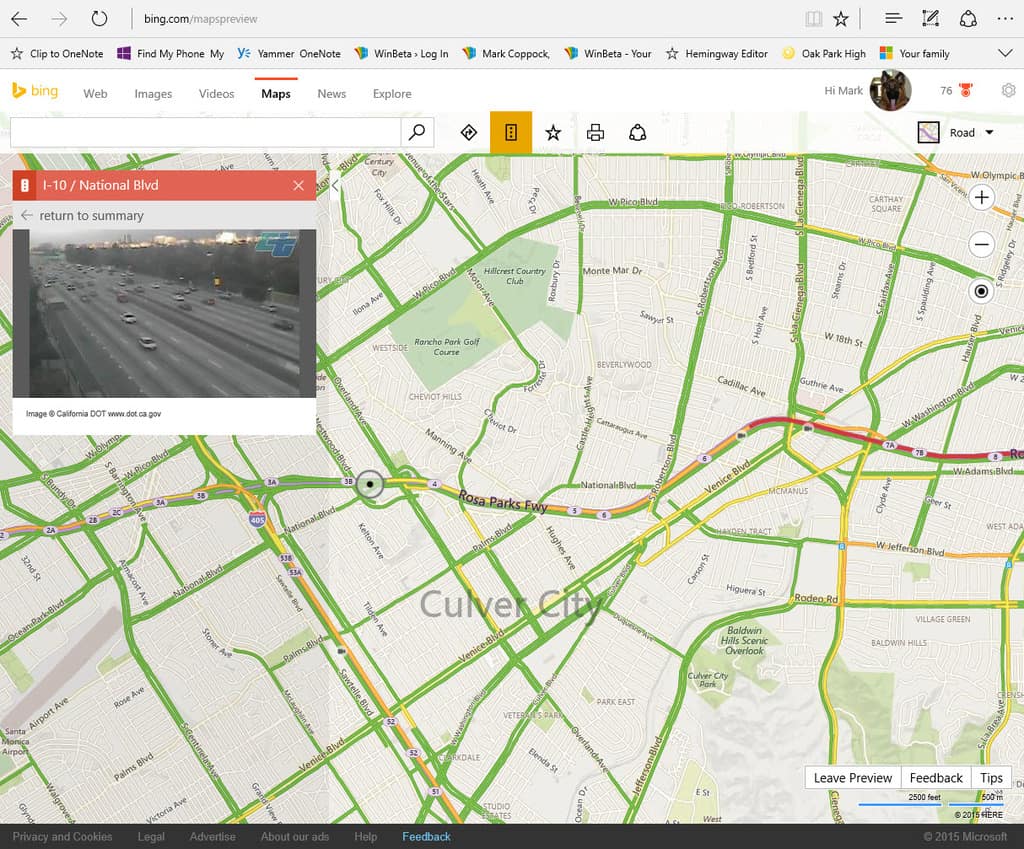Open Bing settings gear icon
Image resolution: width=1024 pixels, height=849 pixels.
click(x=1008, y=91)
